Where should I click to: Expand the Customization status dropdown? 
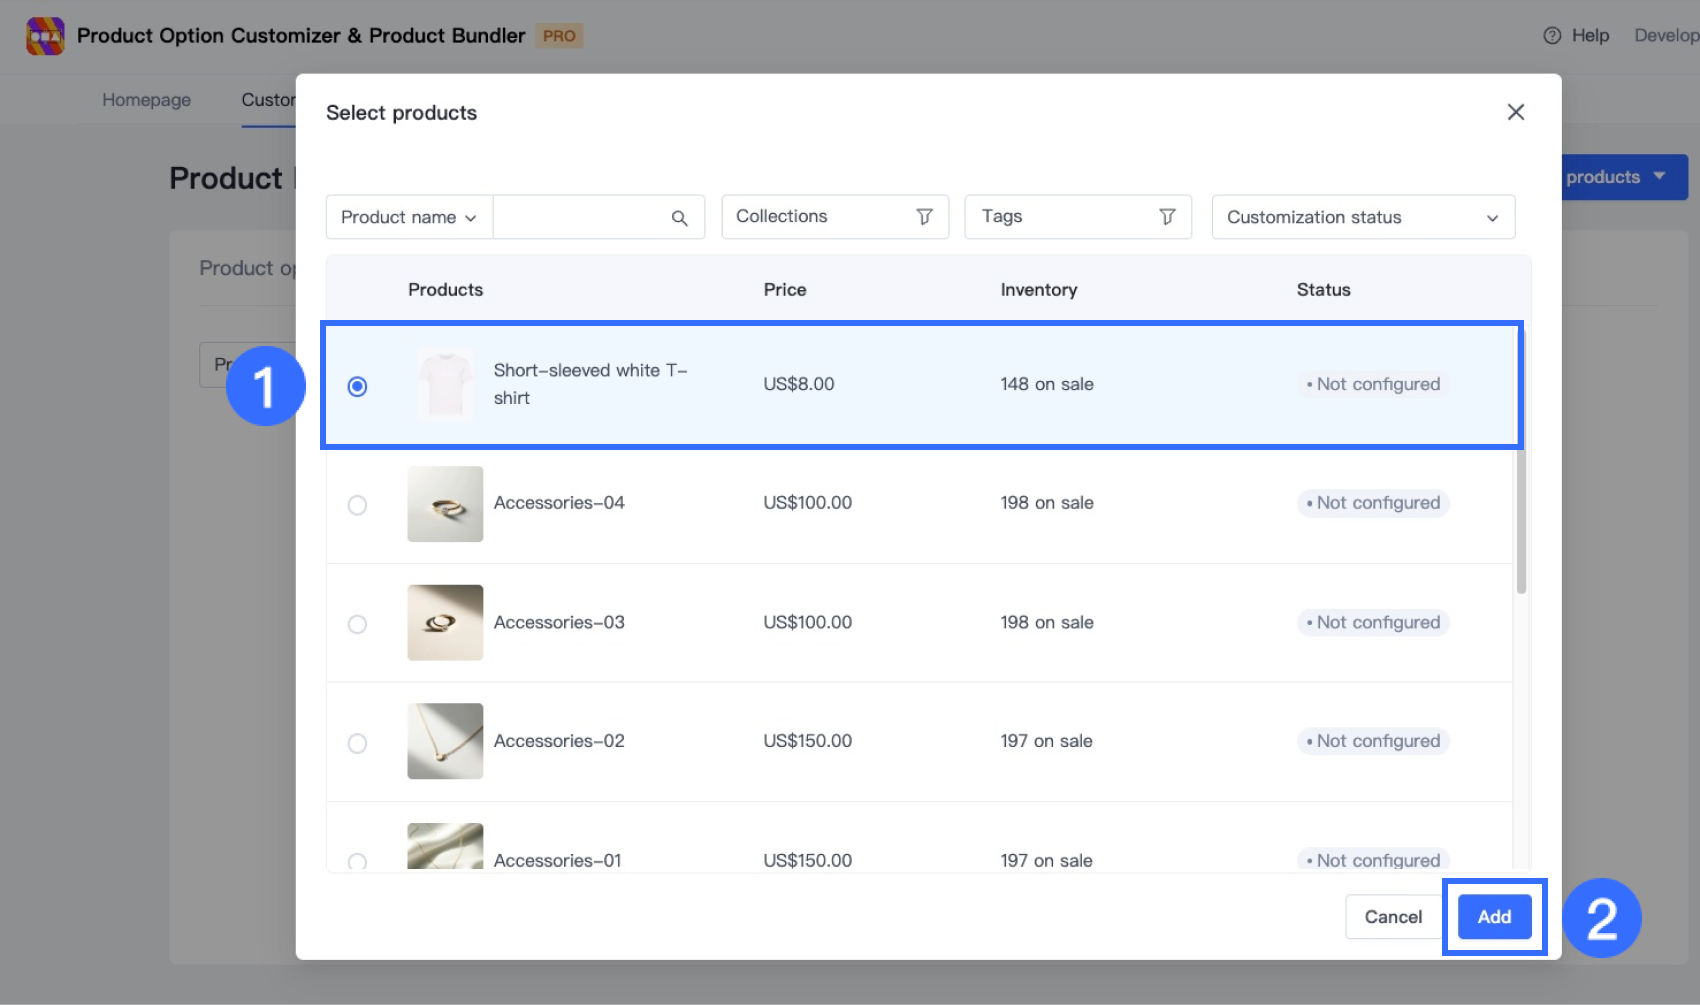(x=1362, y=217)
